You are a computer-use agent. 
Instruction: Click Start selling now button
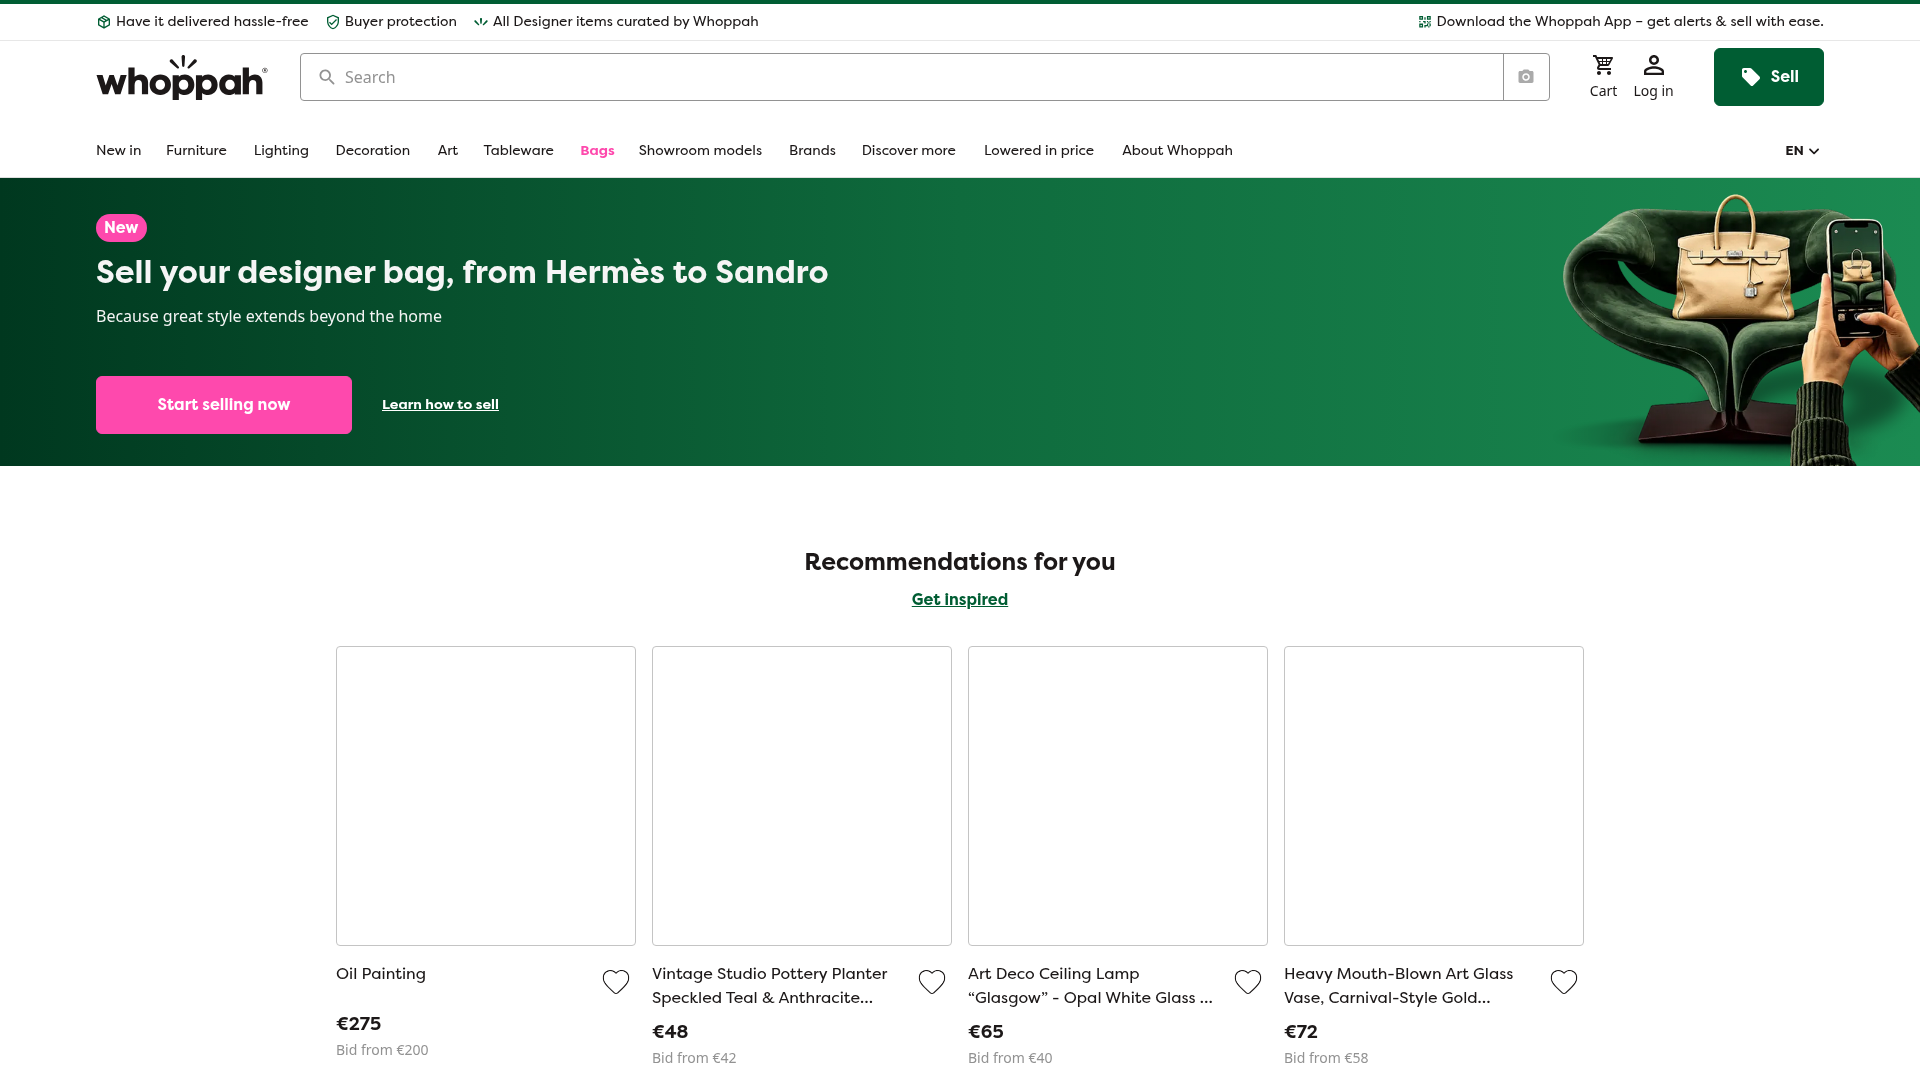click(224, 405)
